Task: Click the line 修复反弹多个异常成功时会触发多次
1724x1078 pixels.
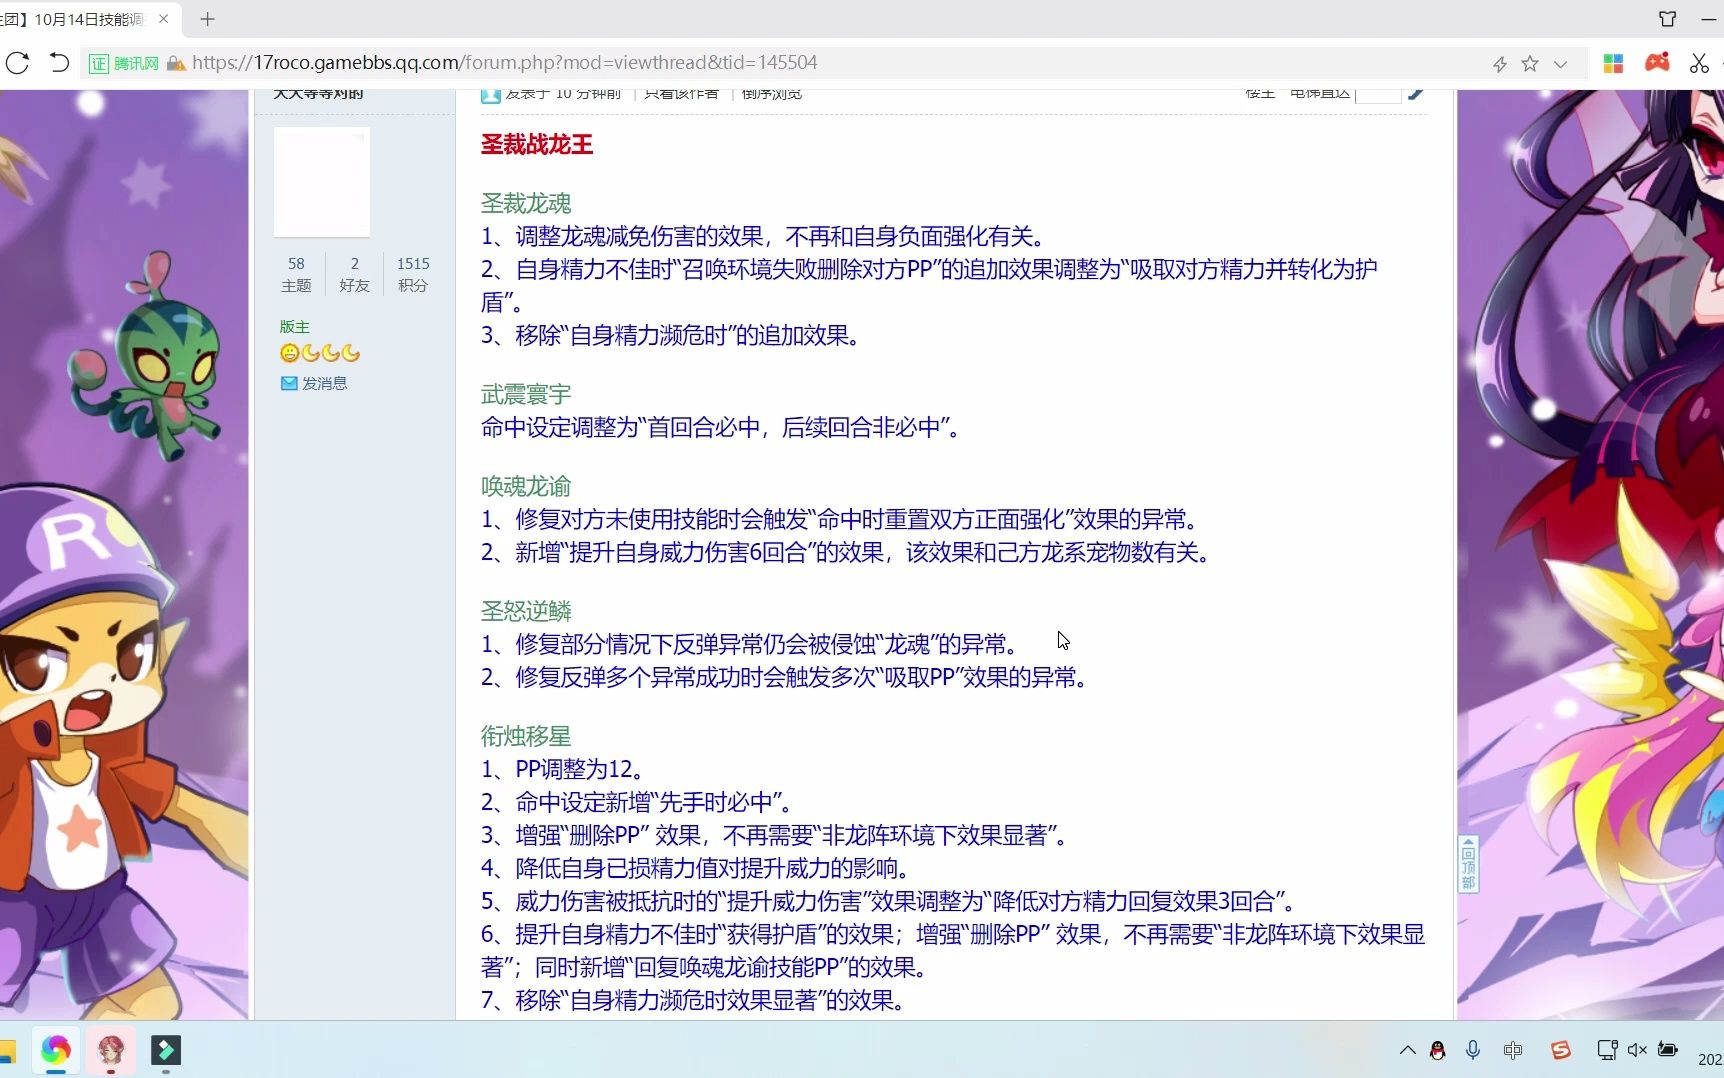Action: pos(785,677)
